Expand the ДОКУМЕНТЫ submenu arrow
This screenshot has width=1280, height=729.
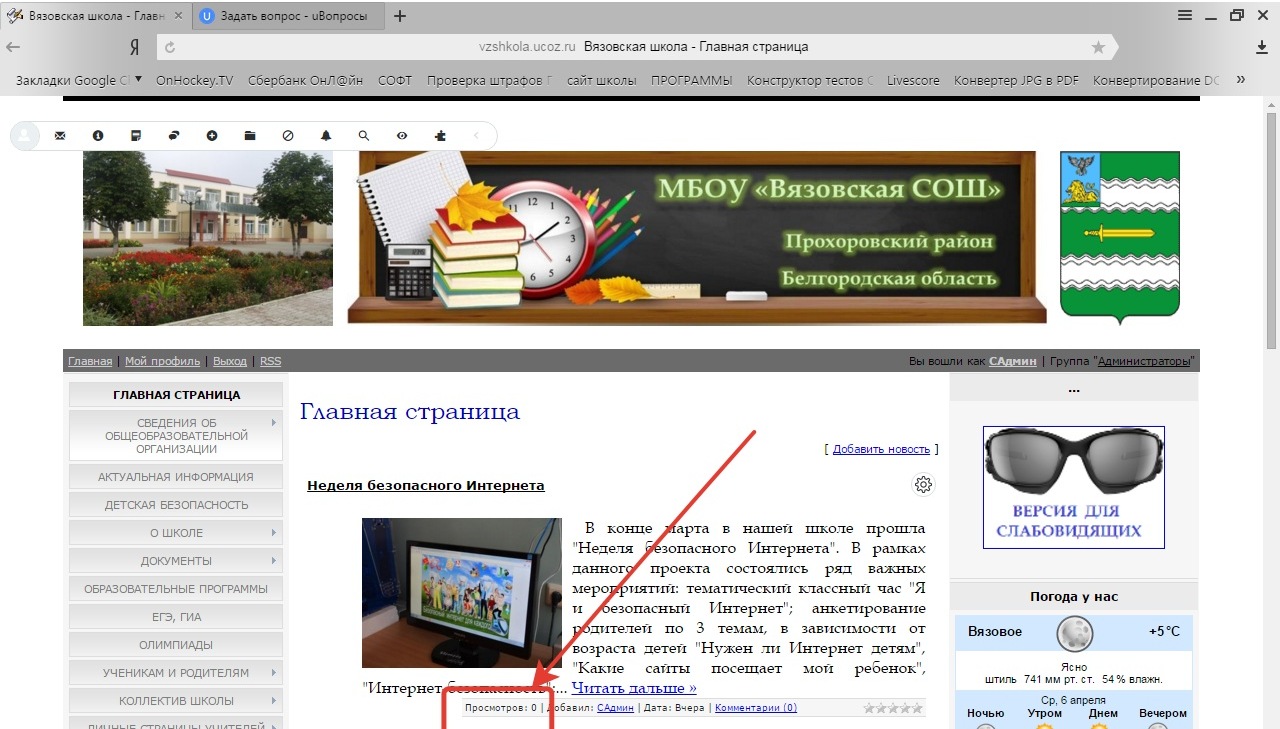(273, 561)
